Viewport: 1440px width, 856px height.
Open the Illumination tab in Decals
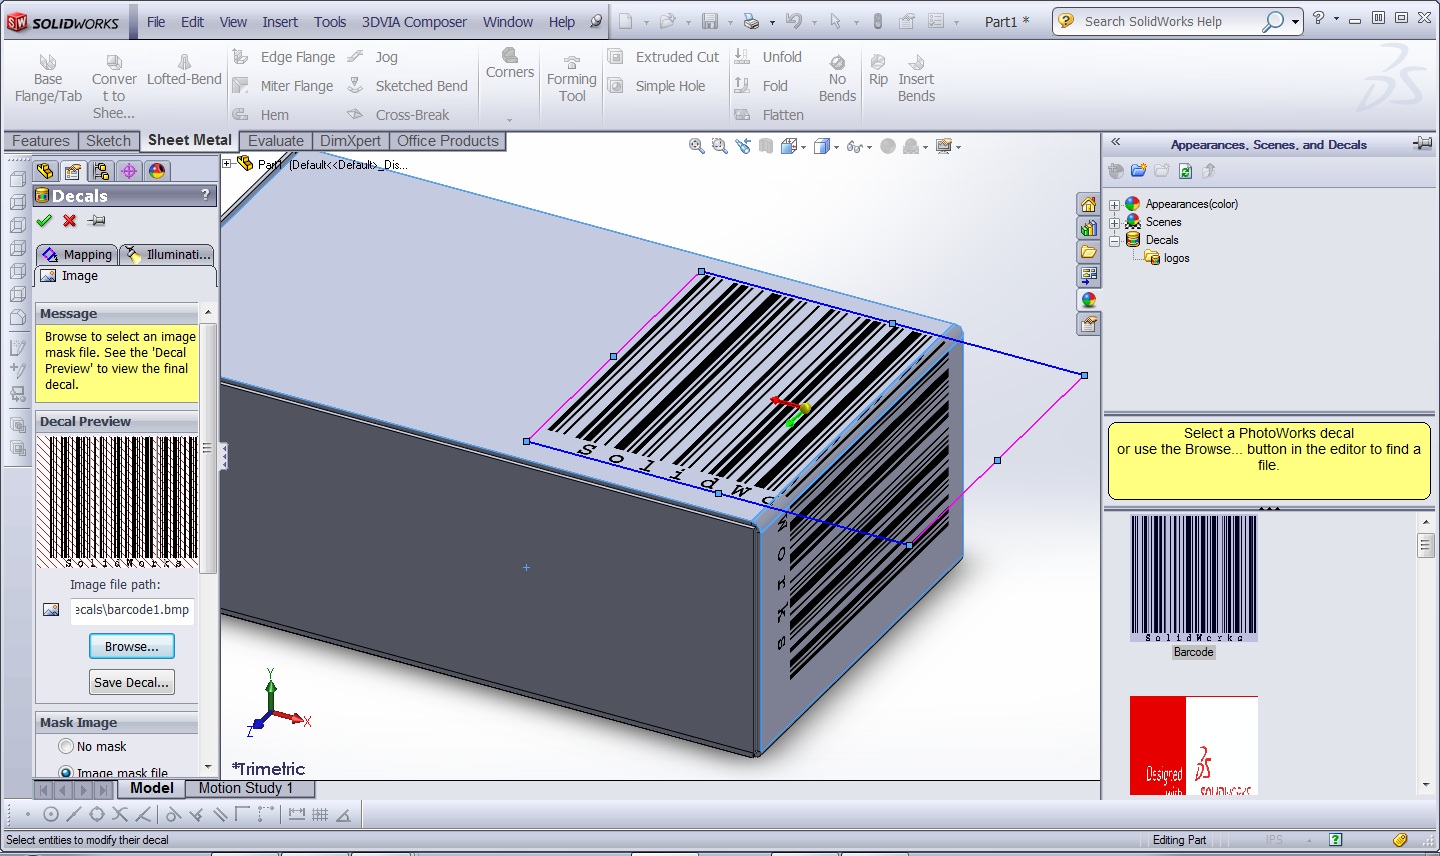pos(168,254)
